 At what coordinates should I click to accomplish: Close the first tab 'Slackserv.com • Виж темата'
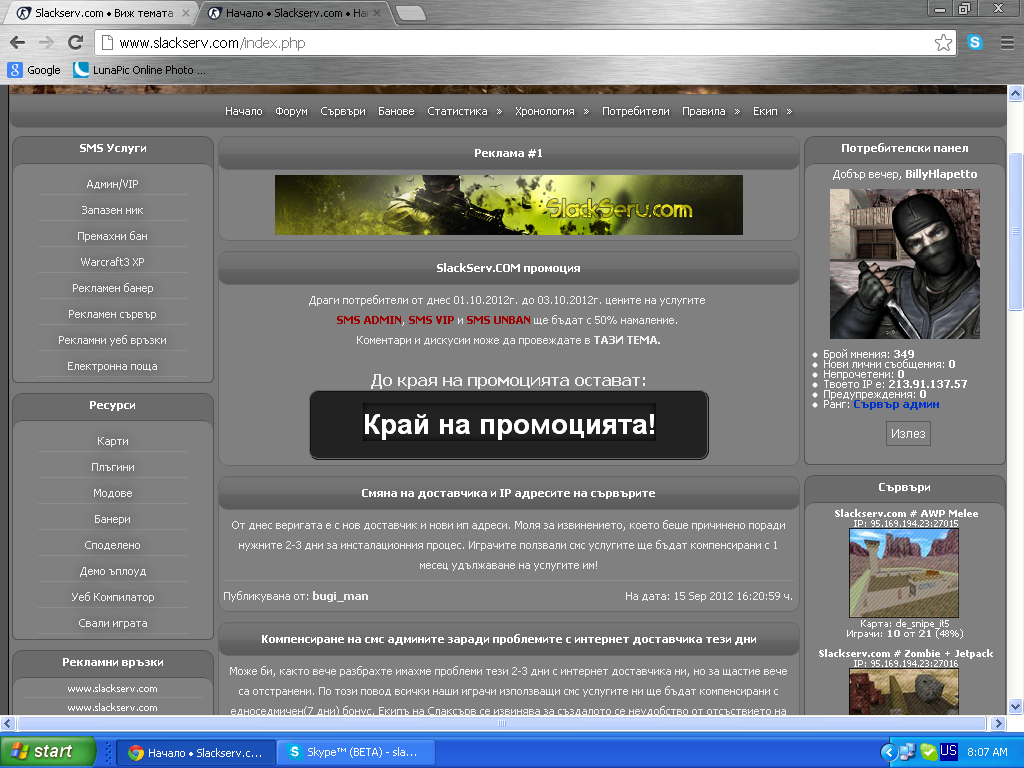click(185, 13)
